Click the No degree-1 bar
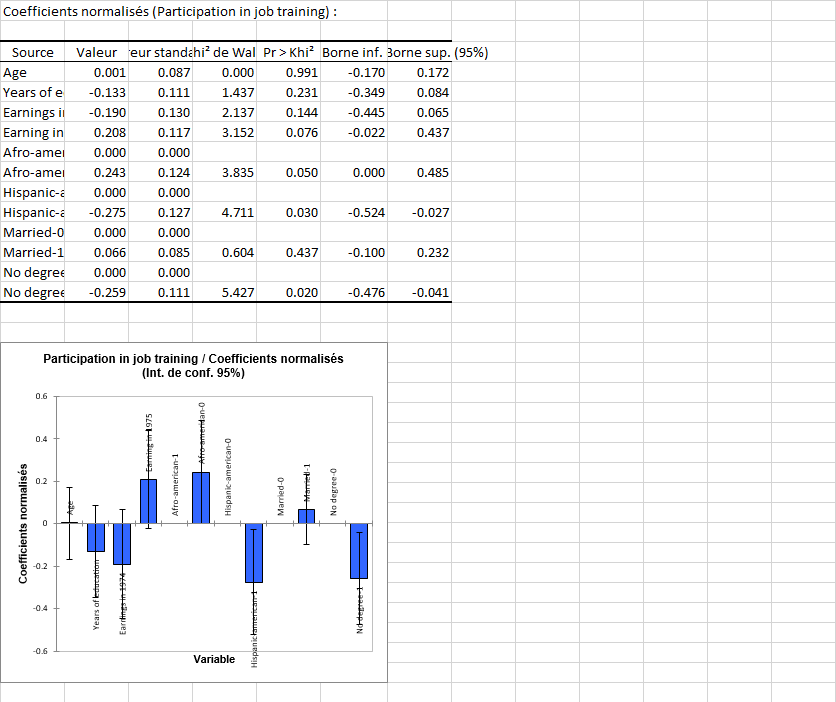Screen dimensions: 836x702 [358, 552]
